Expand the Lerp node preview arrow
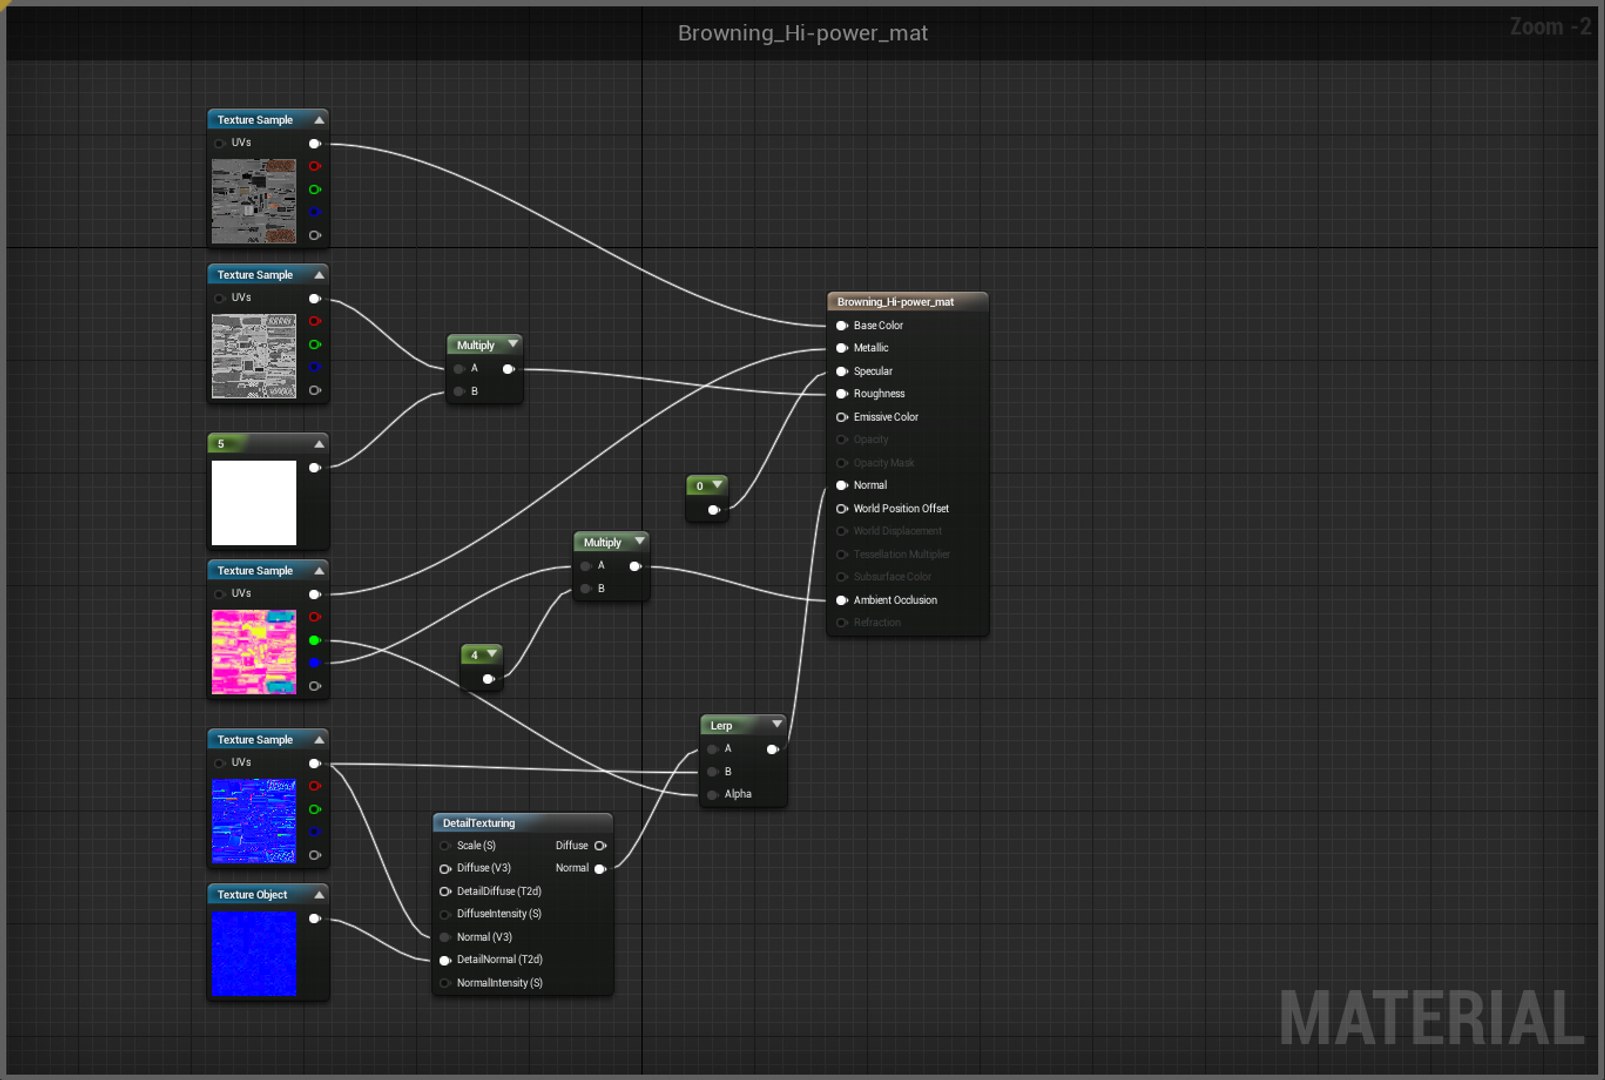This screenshot has width=1605, height=1080. point(777,724)
